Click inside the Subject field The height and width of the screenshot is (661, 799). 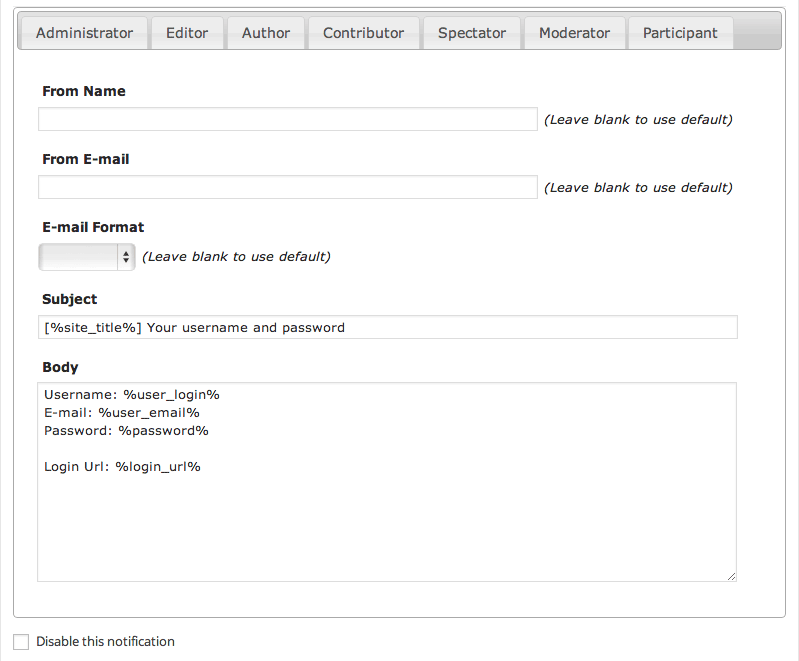[x=387, y=328]
